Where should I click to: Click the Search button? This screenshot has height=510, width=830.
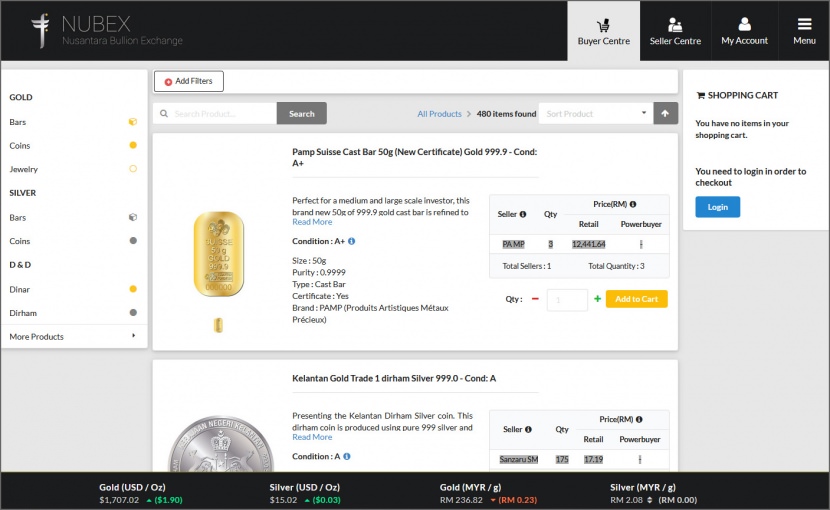302,113
